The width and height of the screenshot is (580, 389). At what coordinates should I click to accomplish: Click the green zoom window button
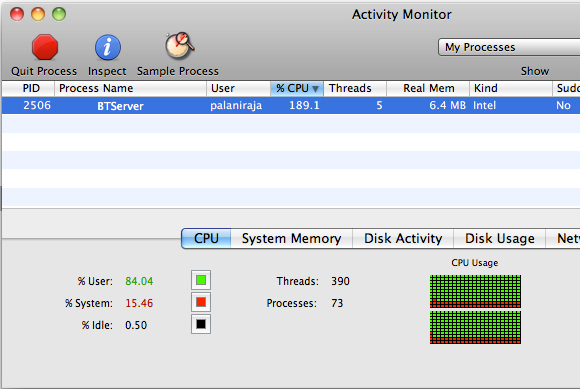tap(59, 14)
